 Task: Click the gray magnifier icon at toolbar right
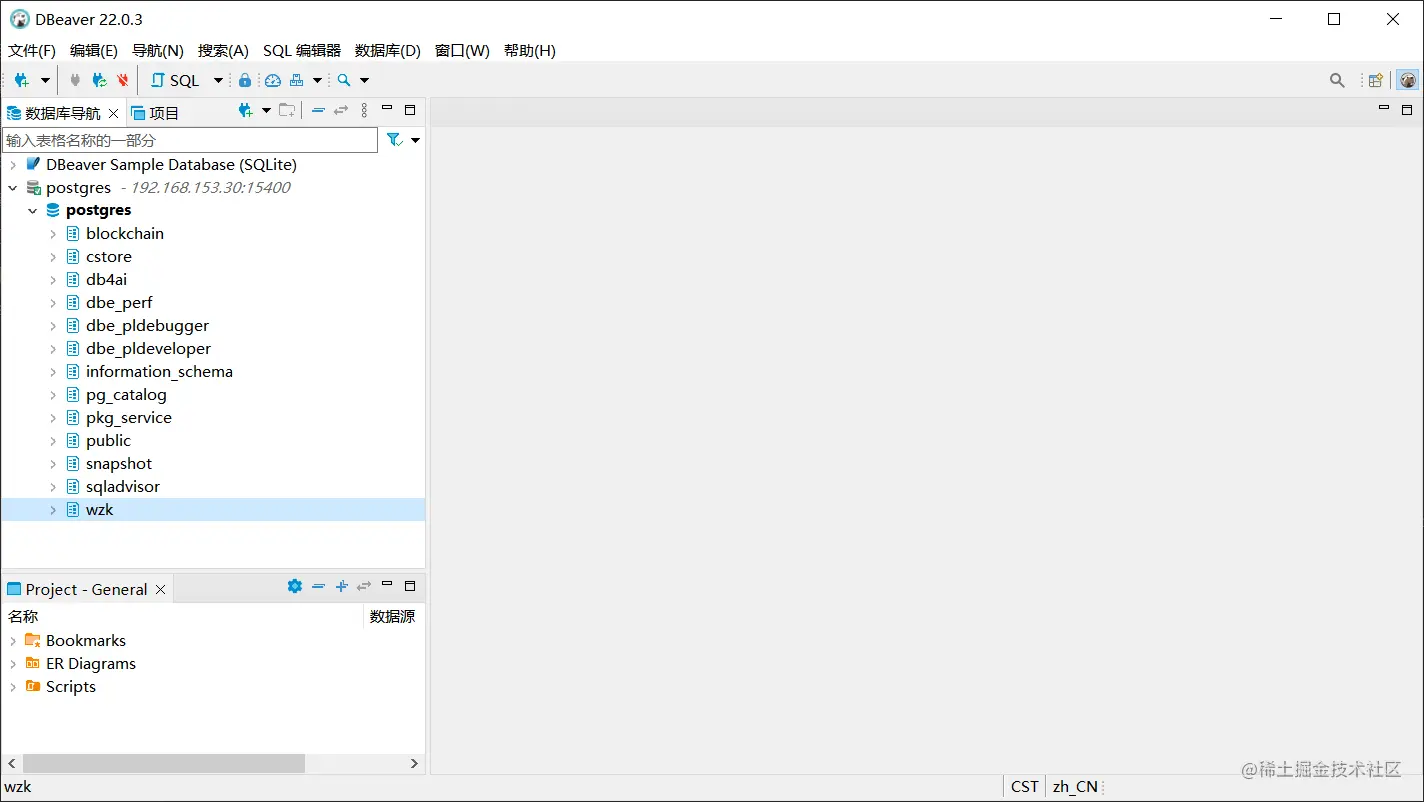(x=1337, y=80)
